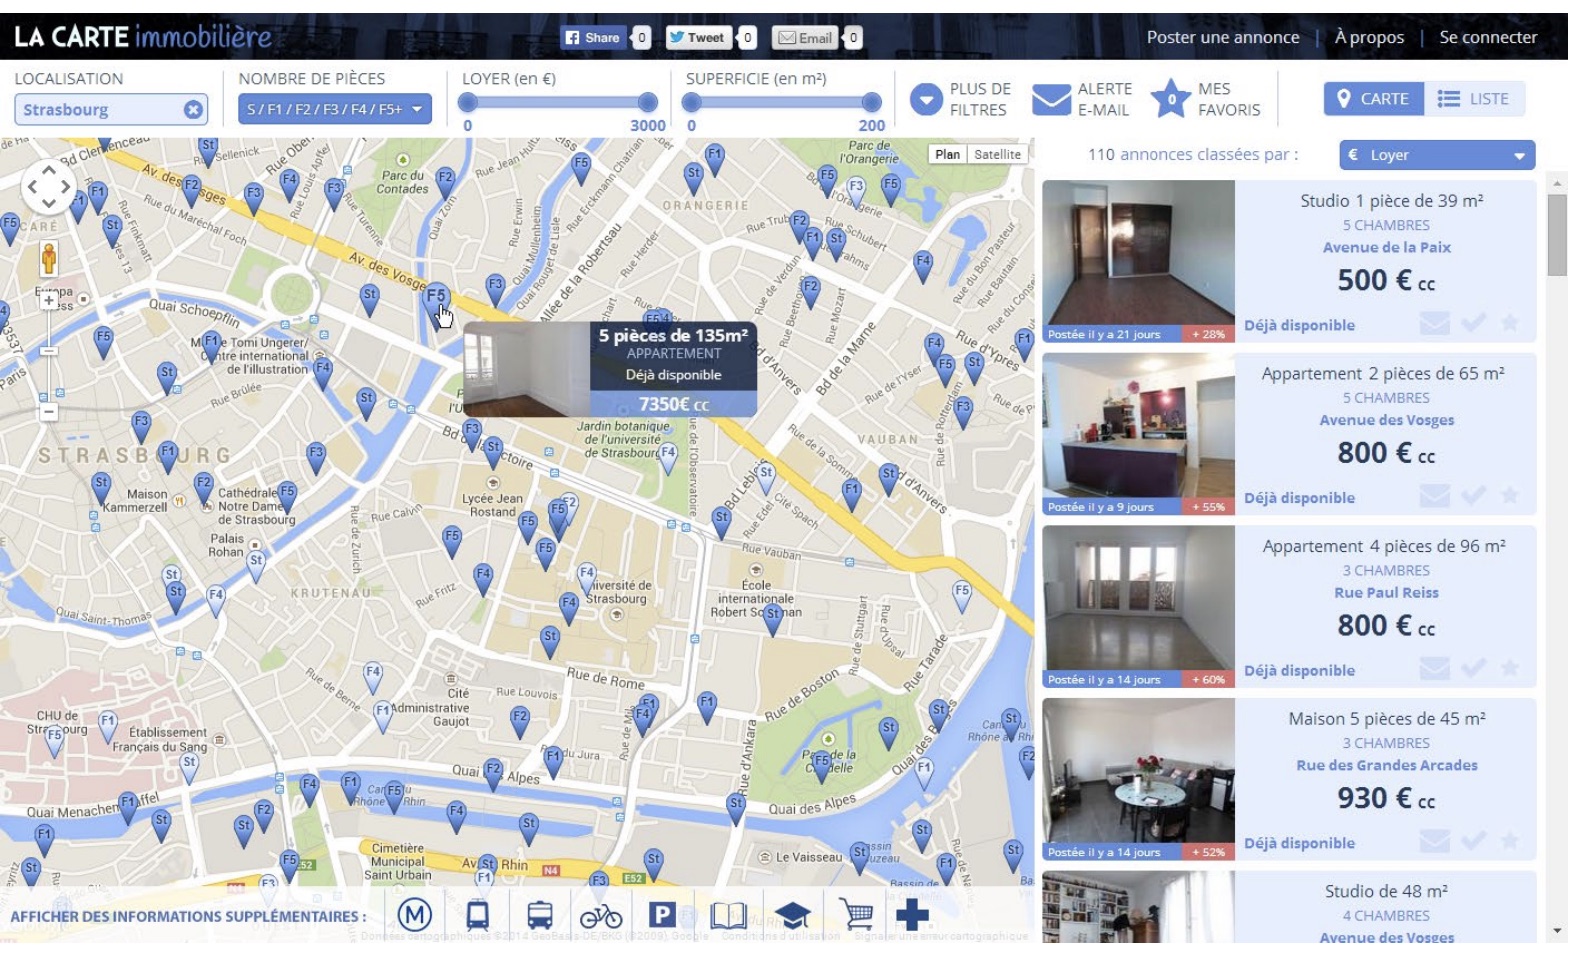Zoom out on the map
The image size is (1580, 960).
pyautogui.click(x=49, y=411)
